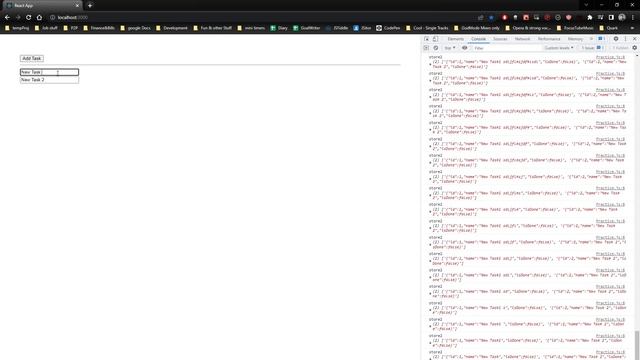Open the mini timers bookmark folder
The height and width of the screenshot is (360, 640).
tap(251, 28)
